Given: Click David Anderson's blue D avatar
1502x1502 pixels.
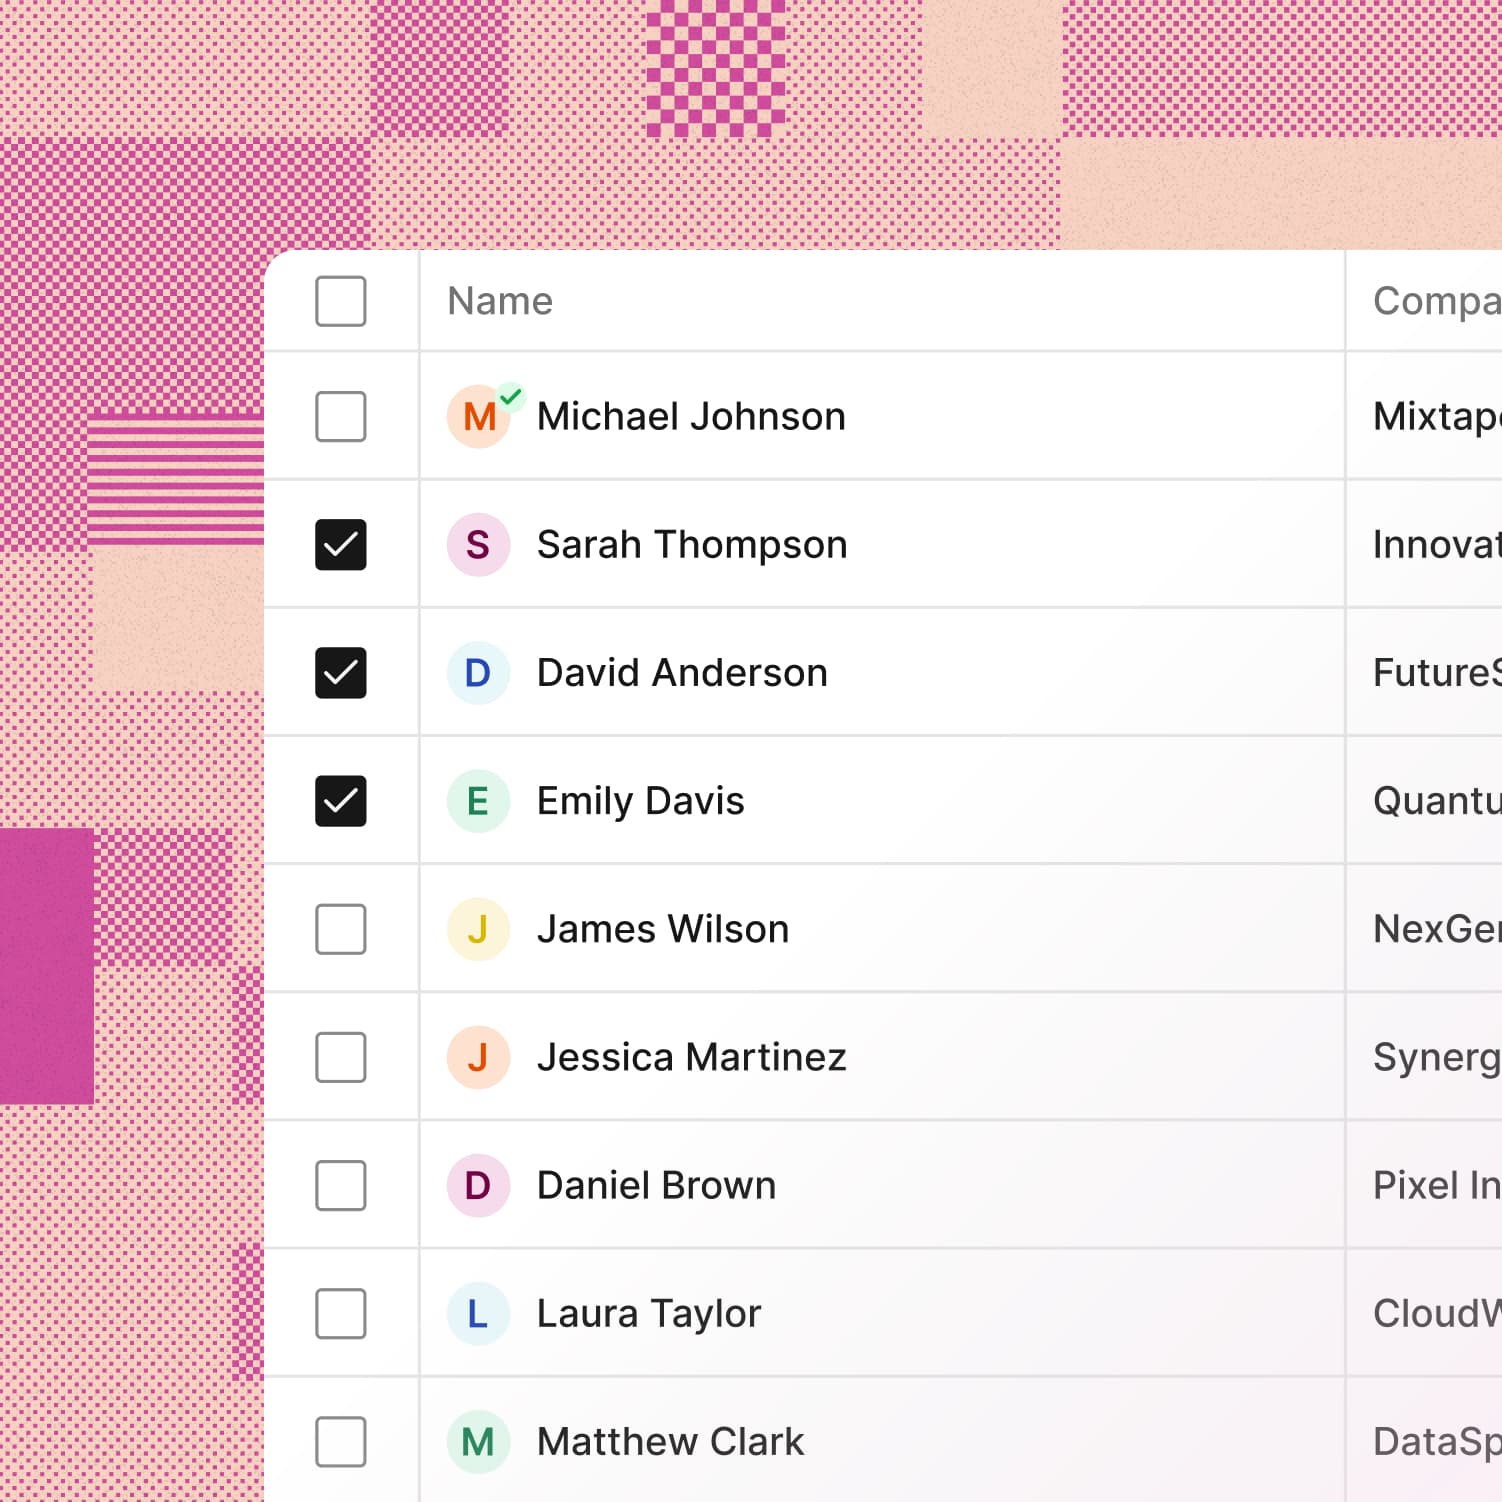Looking at the screenshot, I should [x=478, y=673].
